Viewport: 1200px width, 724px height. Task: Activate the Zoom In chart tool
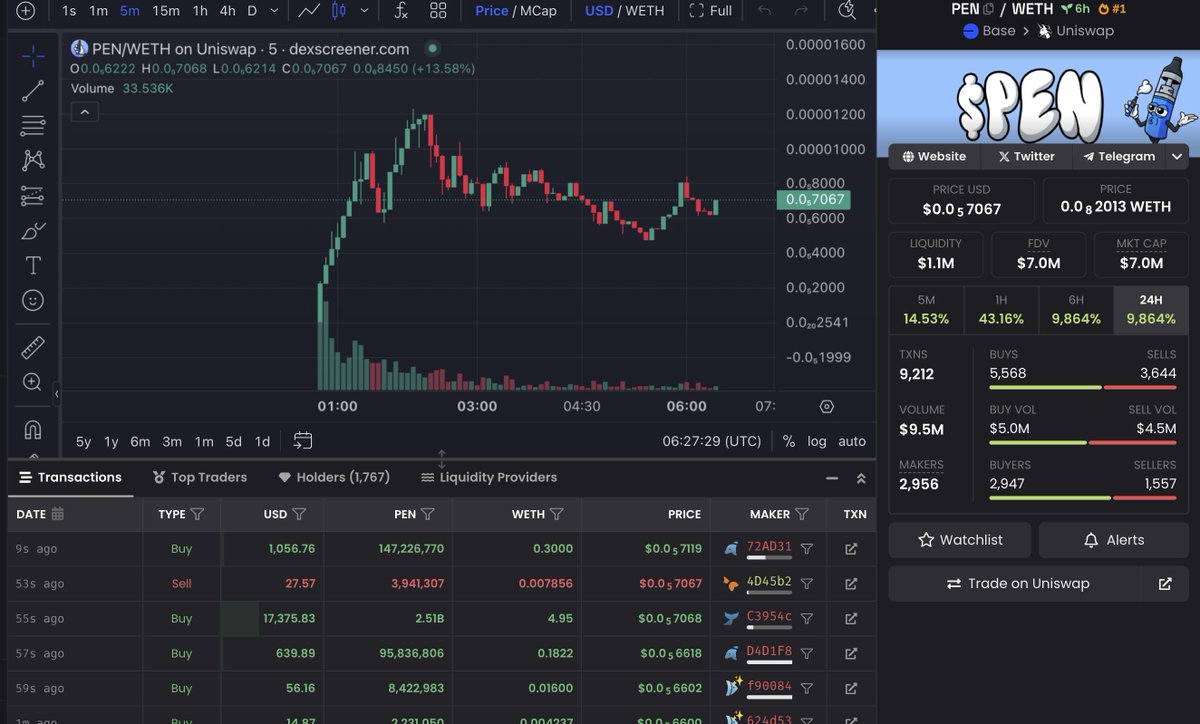[x=33, y=382]
